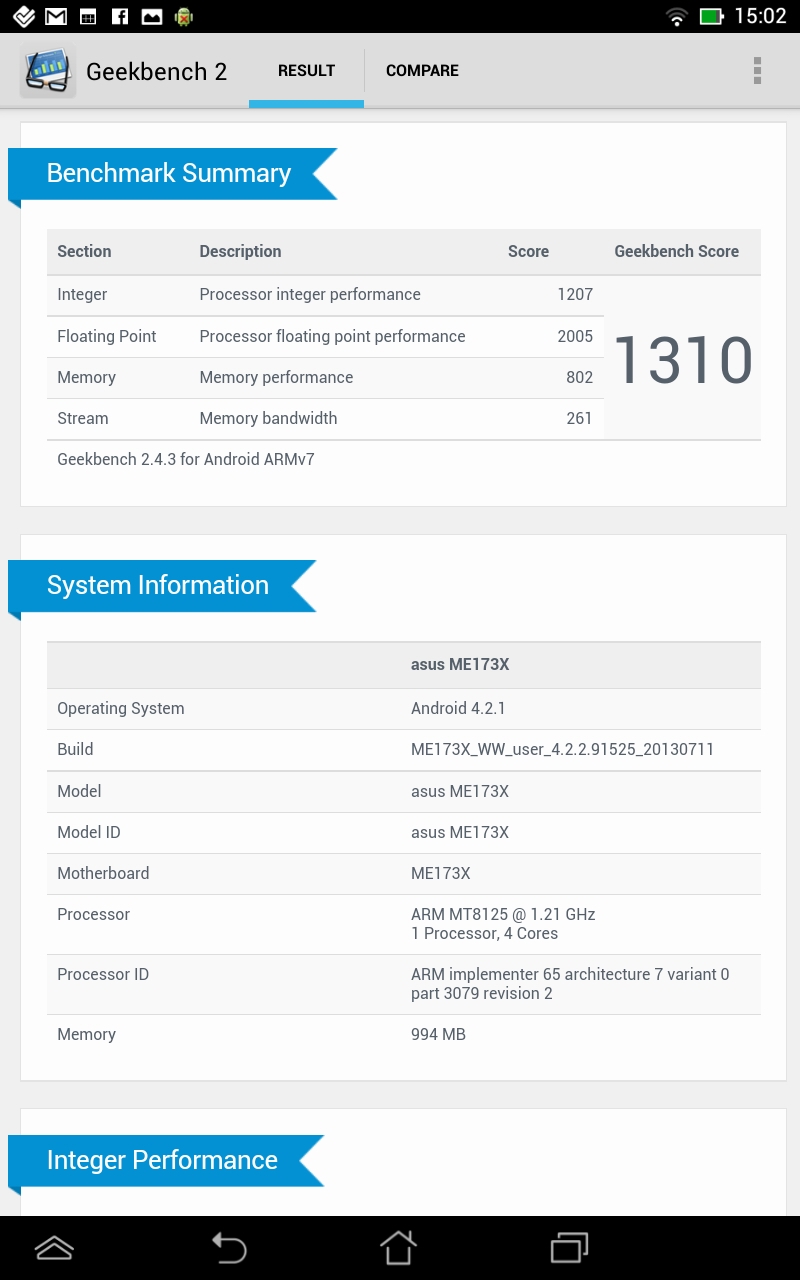Tap the Wi-Fi status icon
This screenshot has height=1280, width=800.
point(677,16)
